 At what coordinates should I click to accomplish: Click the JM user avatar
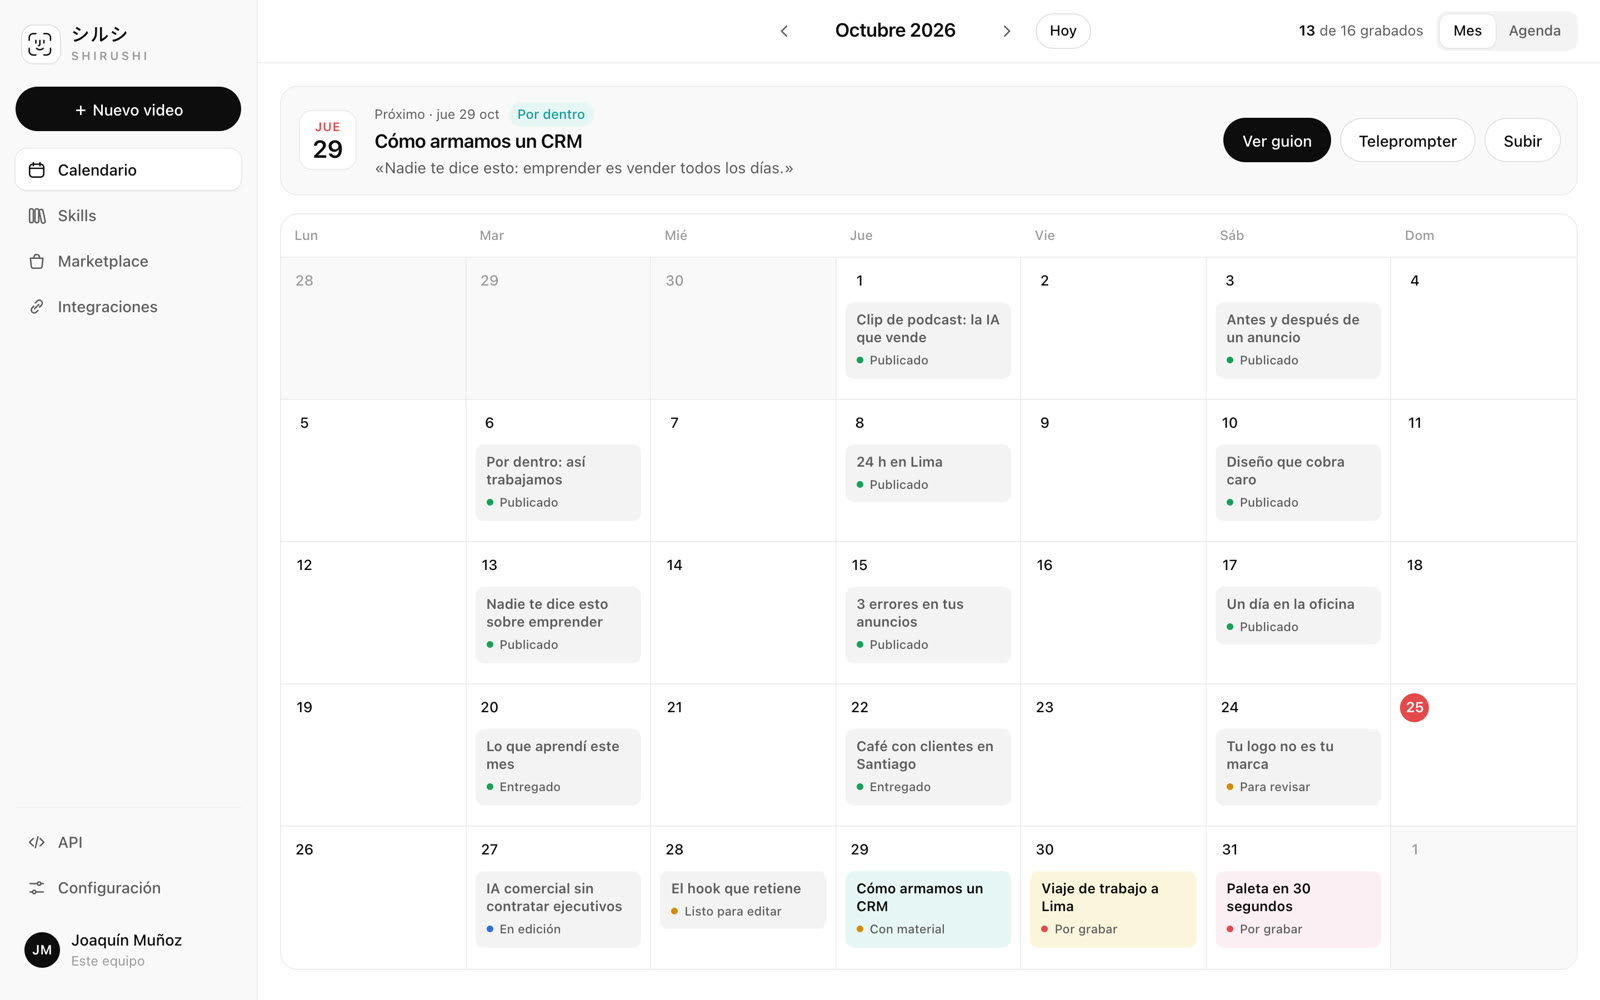[42, 950]
